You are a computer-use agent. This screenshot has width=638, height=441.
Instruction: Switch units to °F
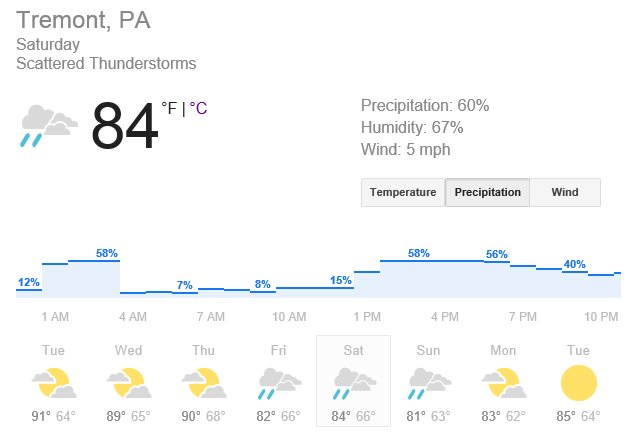pyautogui.click(x=169, y=108)
